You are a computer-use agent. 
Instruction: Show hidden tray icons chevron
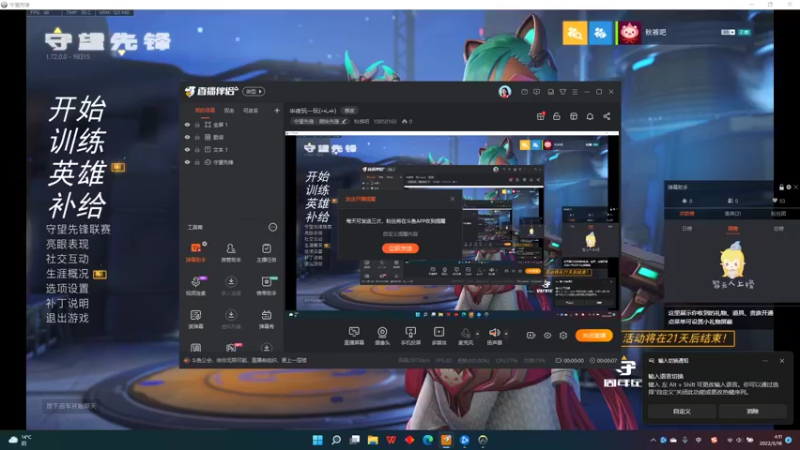653,440
